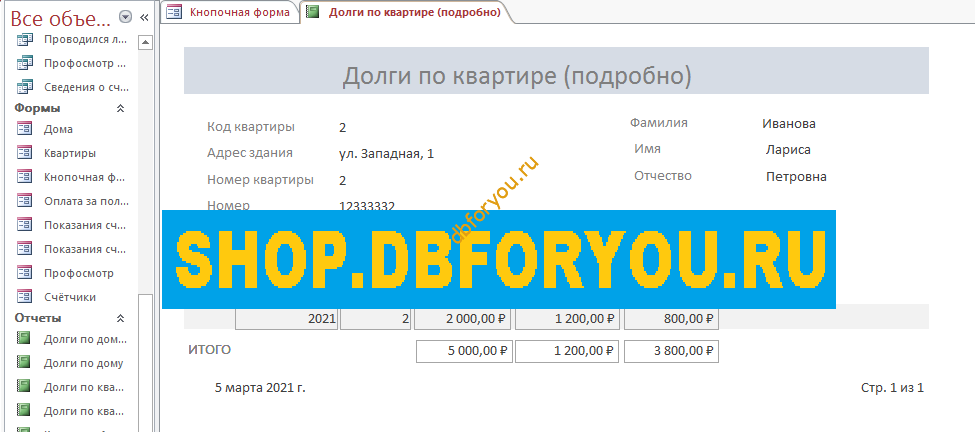Viewport: 975px width, 432px height.
Task: Click the Отчество label
Action: [x=663, y=176]
